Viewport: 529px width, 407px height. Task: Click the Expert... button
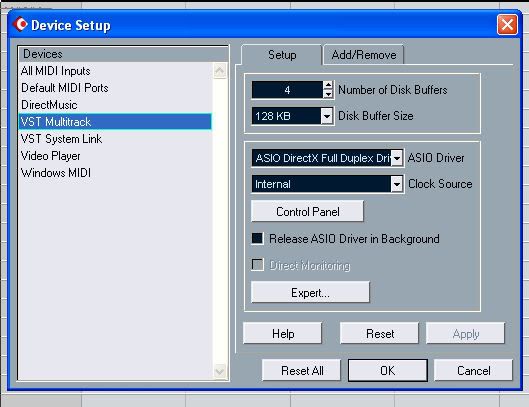pyautogui.click(x=310, y=292)
